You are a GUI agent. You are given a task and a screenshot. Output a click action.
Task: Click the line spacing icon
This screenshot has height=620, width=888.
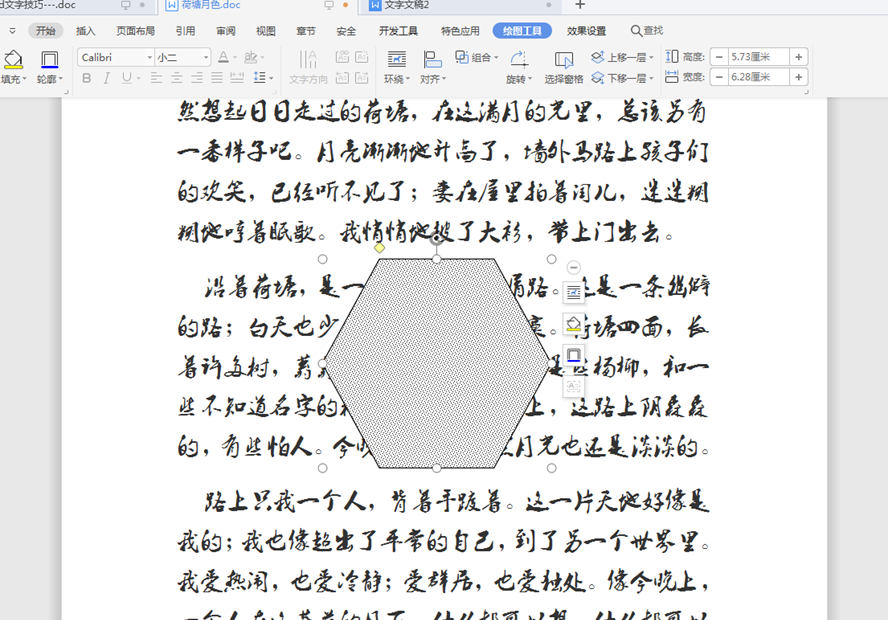[259, 78]
